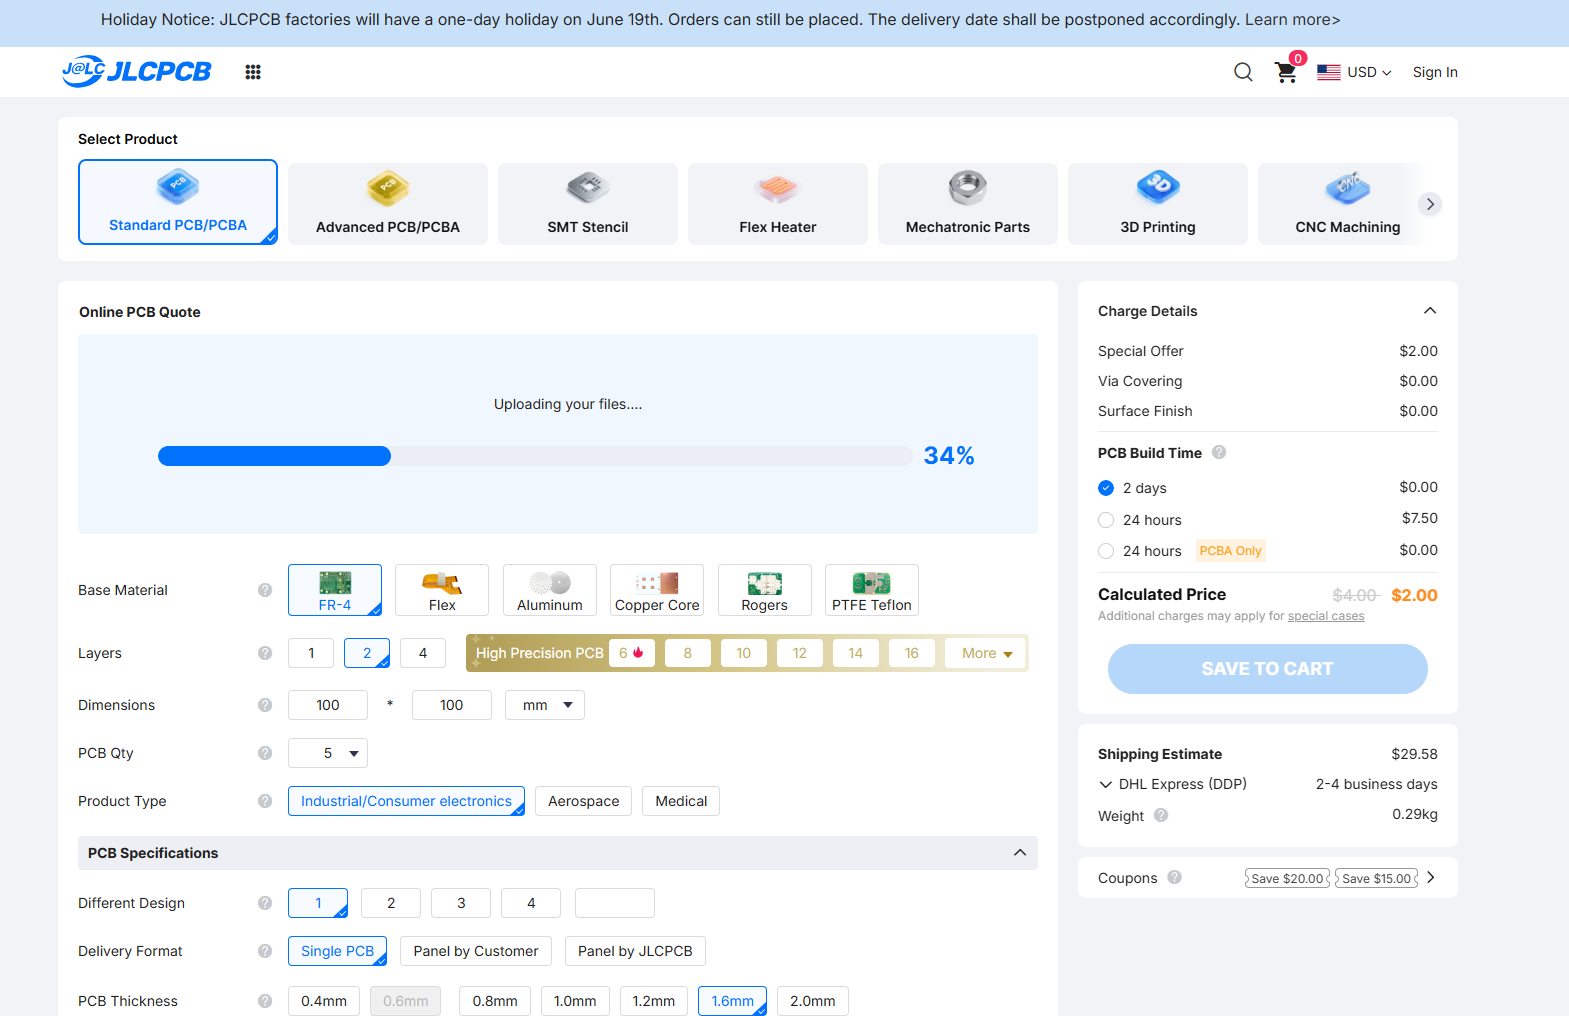The height and width of the screenshot is (1016, 1569).
Task: Select 4 layers option
Action: pyautogui.click(x=423, y=653)
